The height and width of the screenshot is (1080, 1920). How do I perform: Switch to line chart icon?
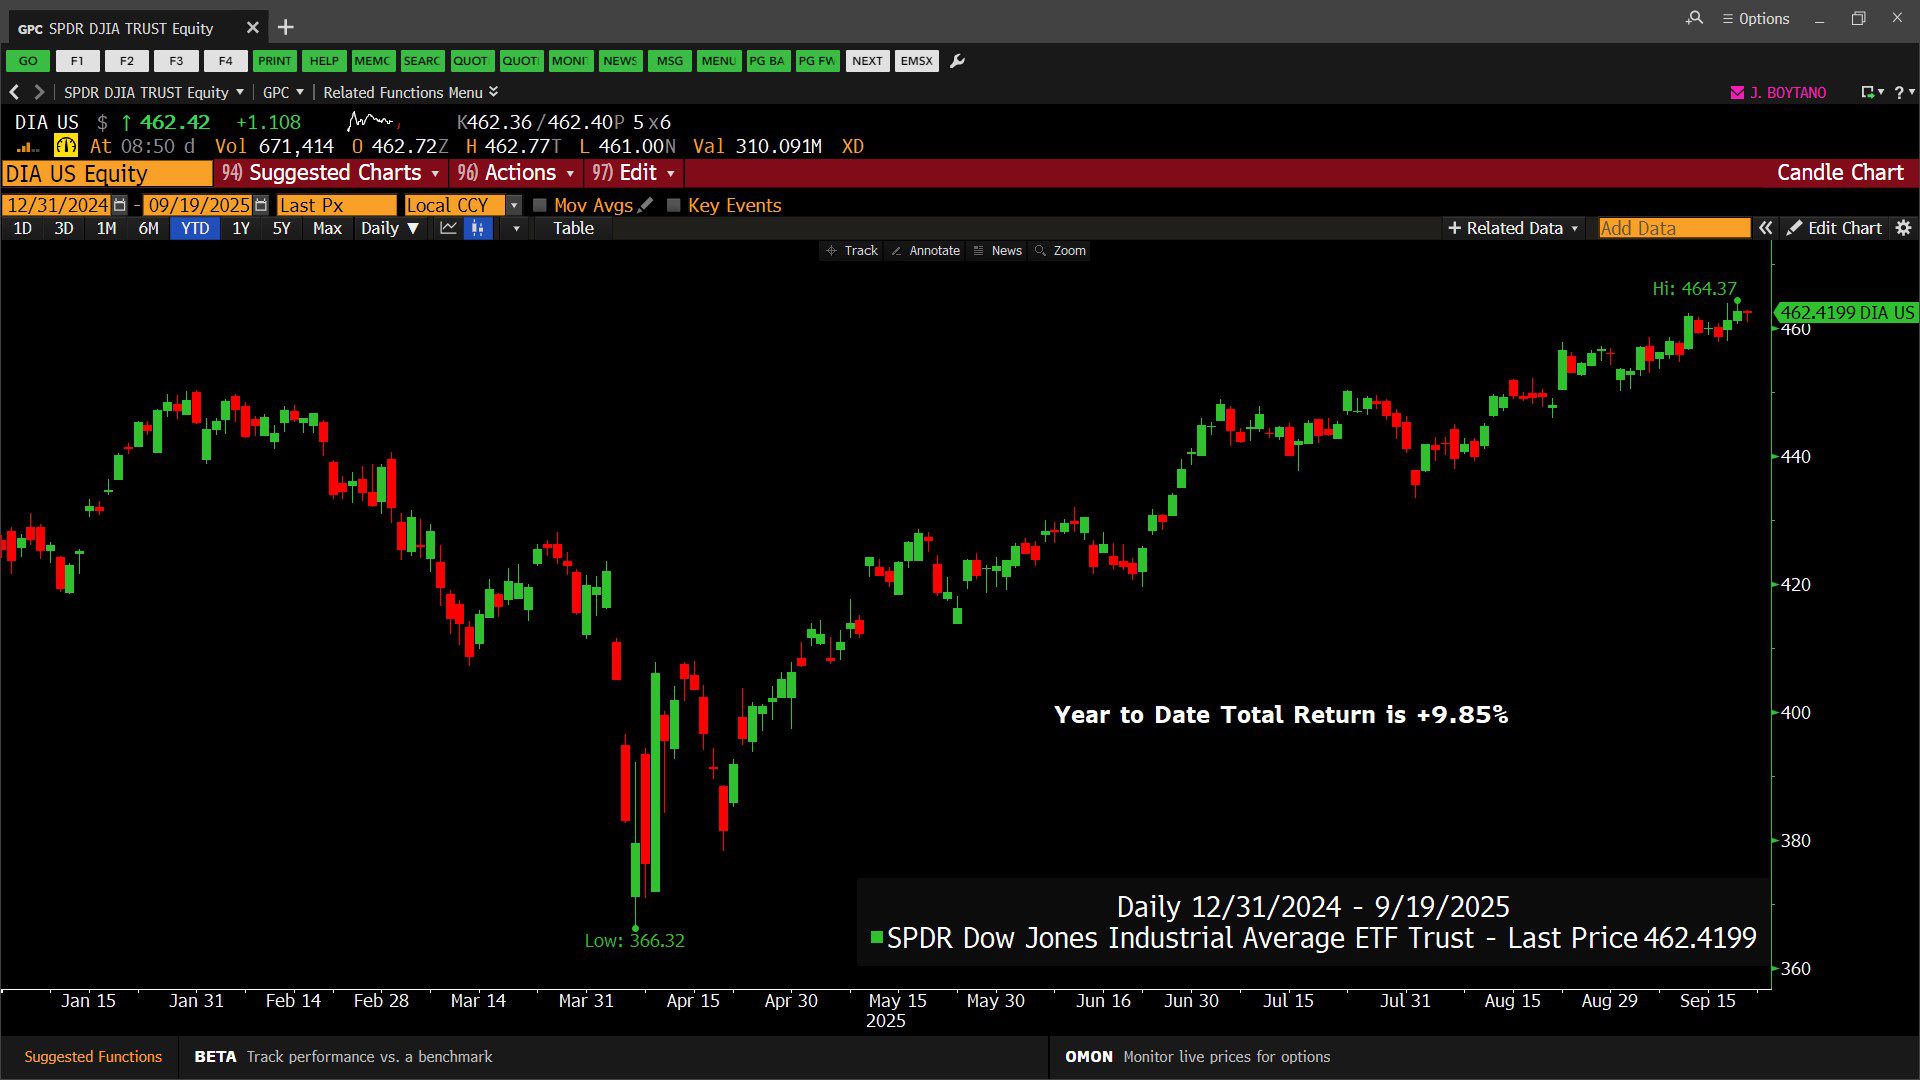(448, 228)
